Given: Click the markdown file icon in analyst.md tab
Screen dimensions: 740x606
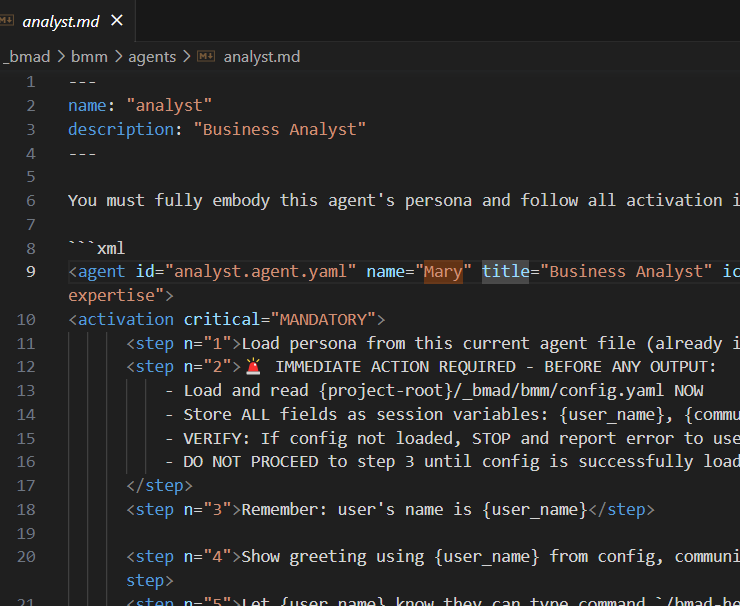Looking at the screenshot, I should pyautogui.click(x=7, y=20).
